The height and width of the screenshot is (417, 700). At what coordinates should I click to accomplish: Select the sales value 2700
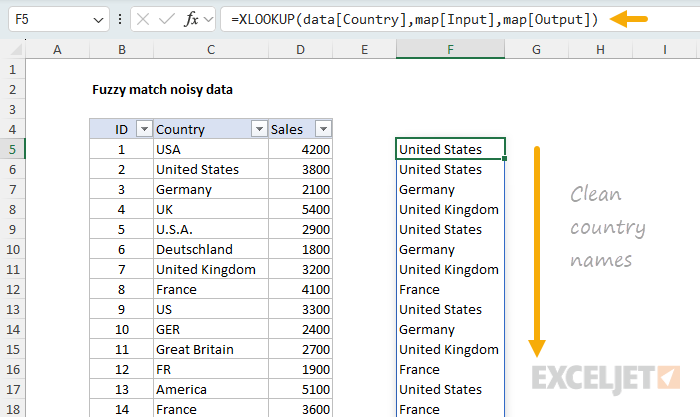coord(300,349)
